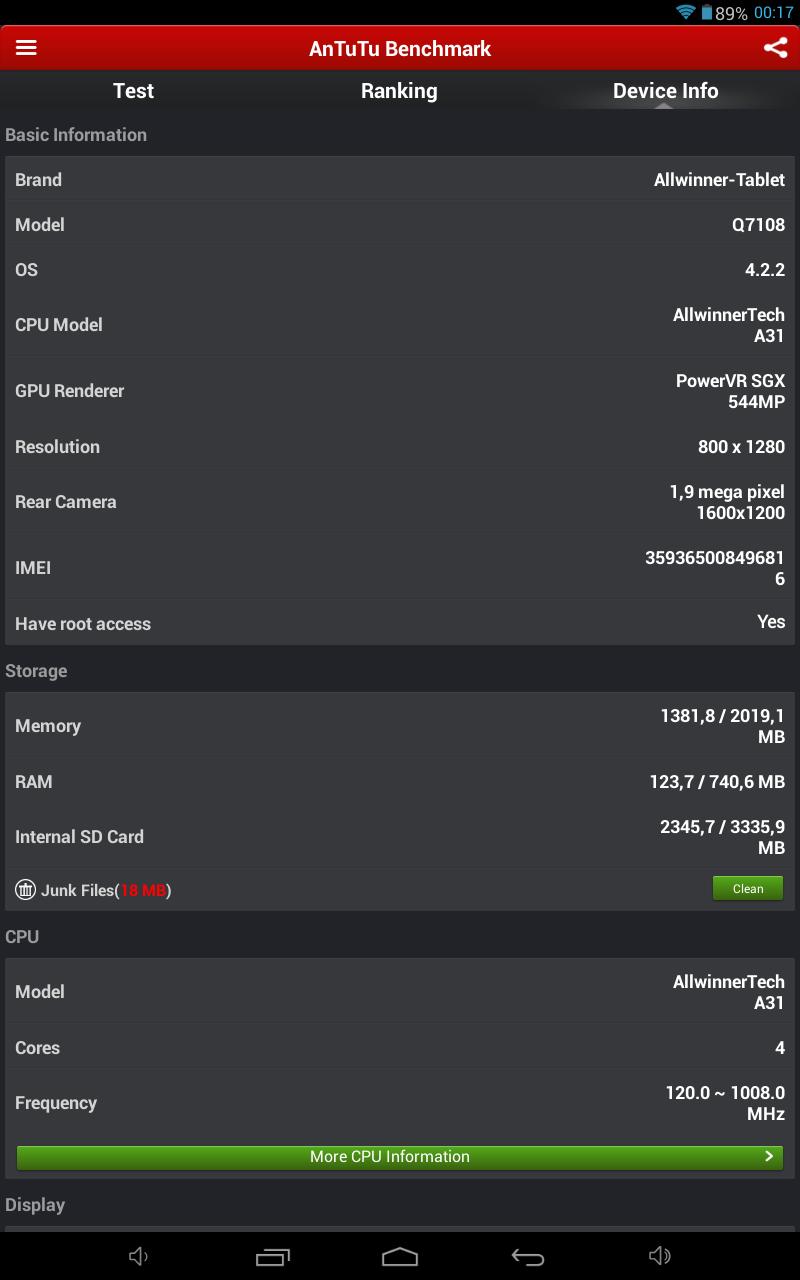Click the trash can icon beside Junk Files
This screenshot has width=800, height=1280.
(26, 889)
